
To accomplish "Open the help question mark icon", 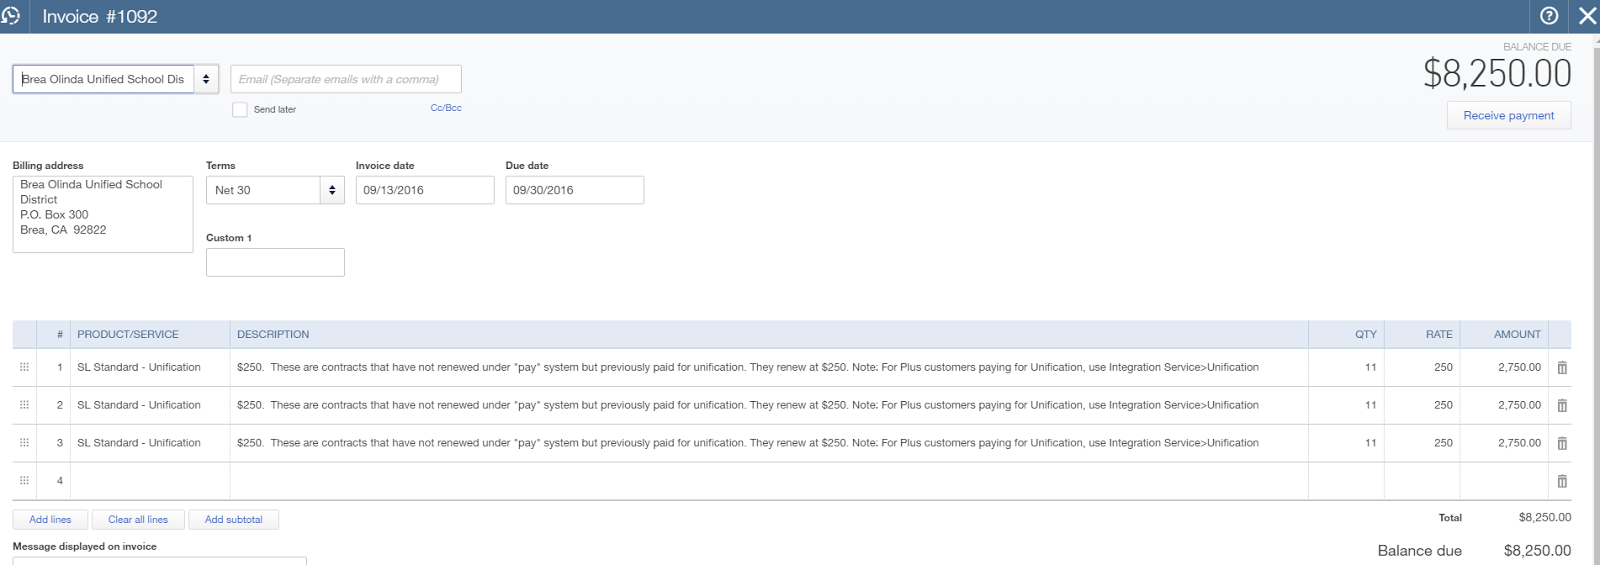I will (1549, 16).
